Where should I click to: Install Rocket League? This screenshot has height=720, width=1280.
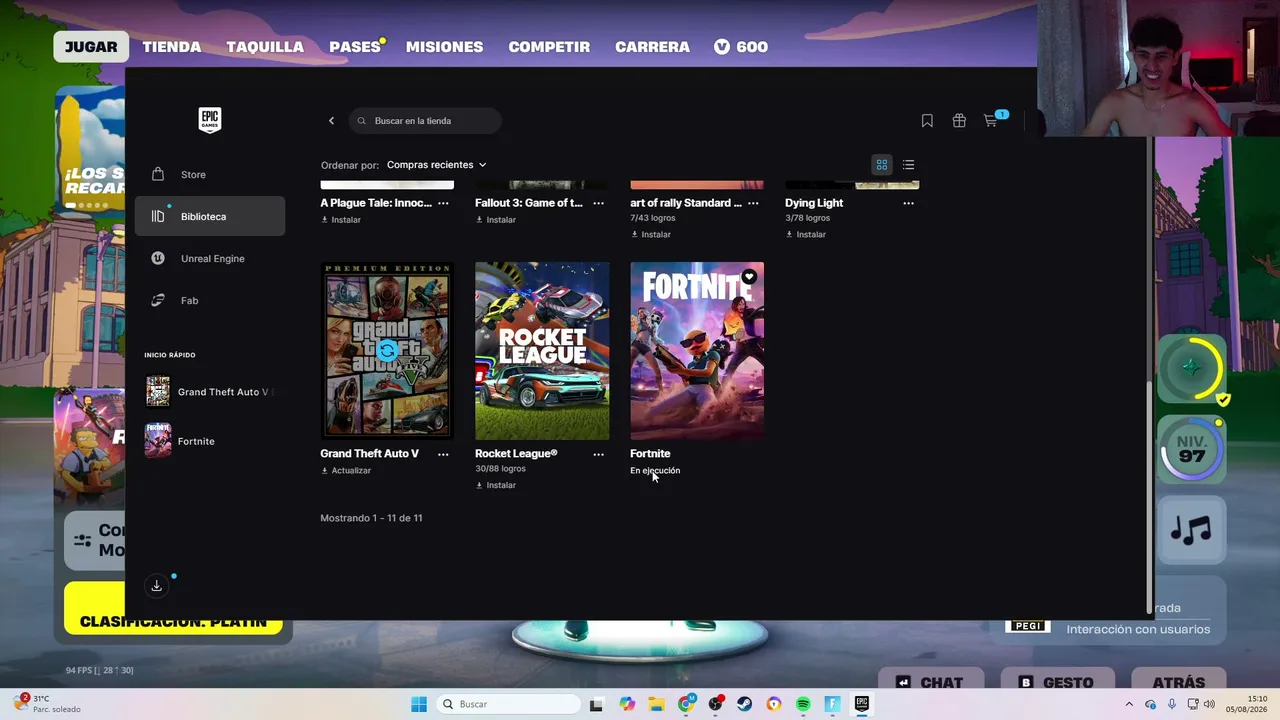pos(496,486)
